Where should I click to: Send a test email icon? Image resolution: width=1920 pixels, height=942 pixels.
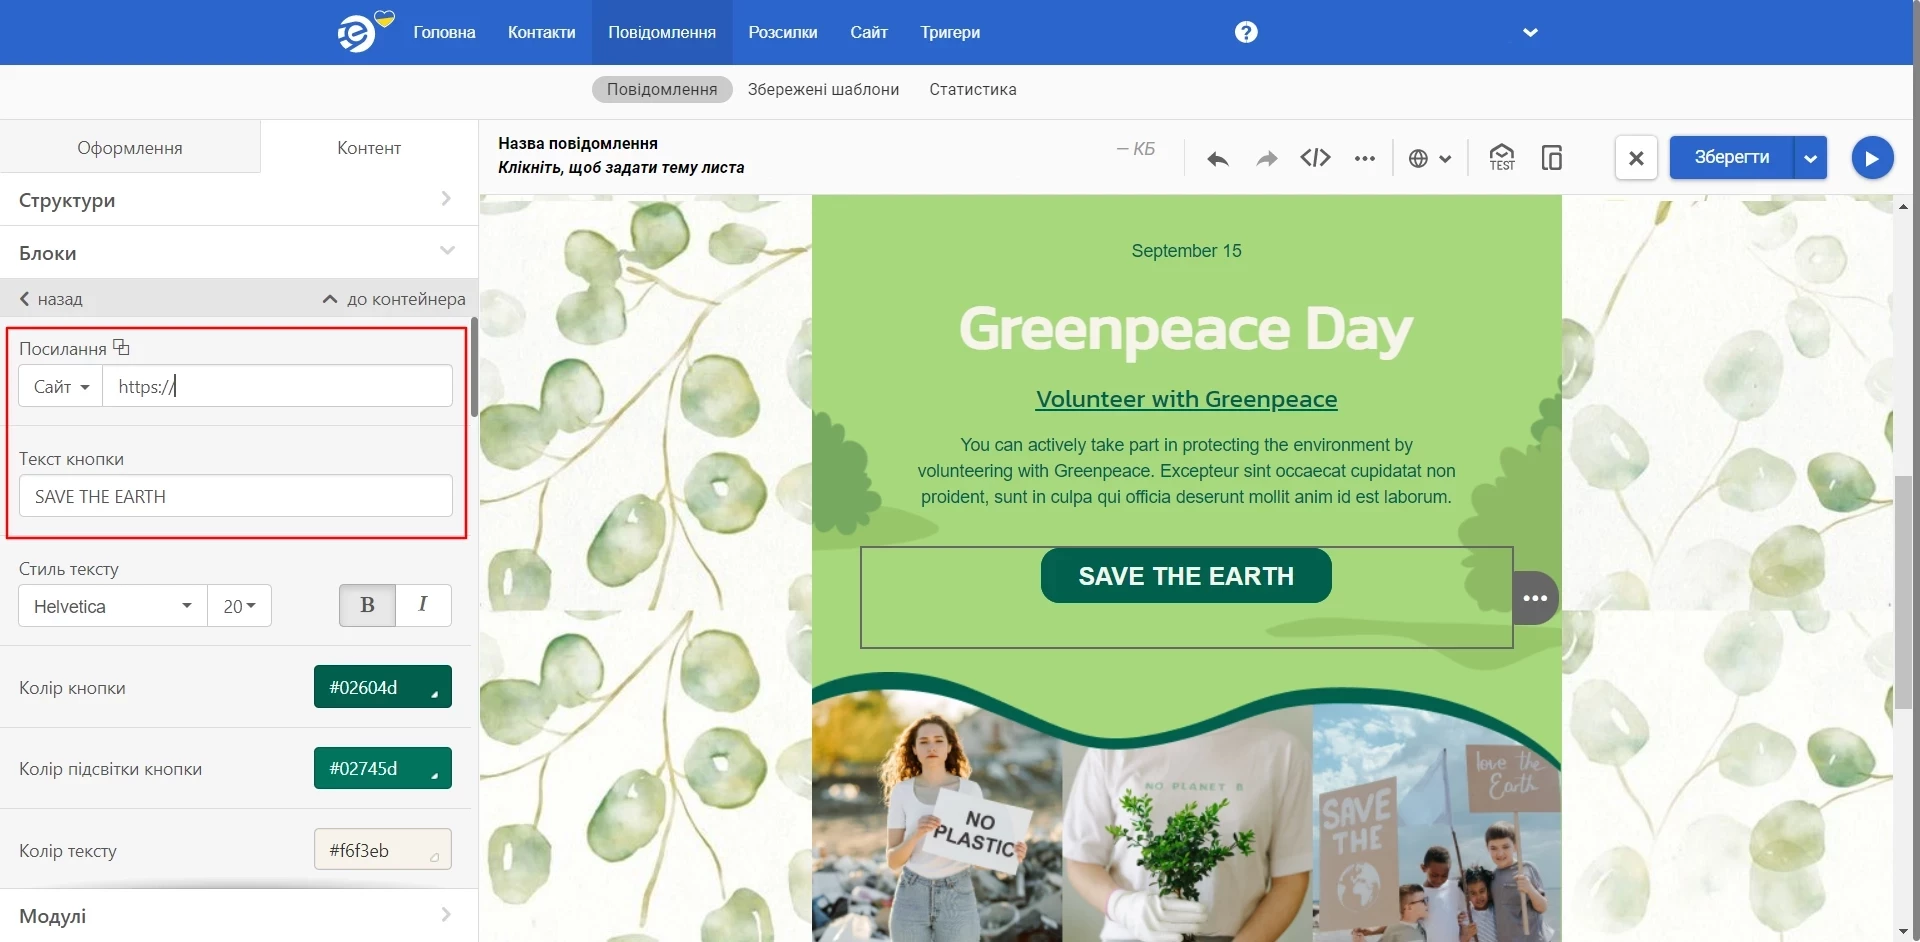(1502, 157)
